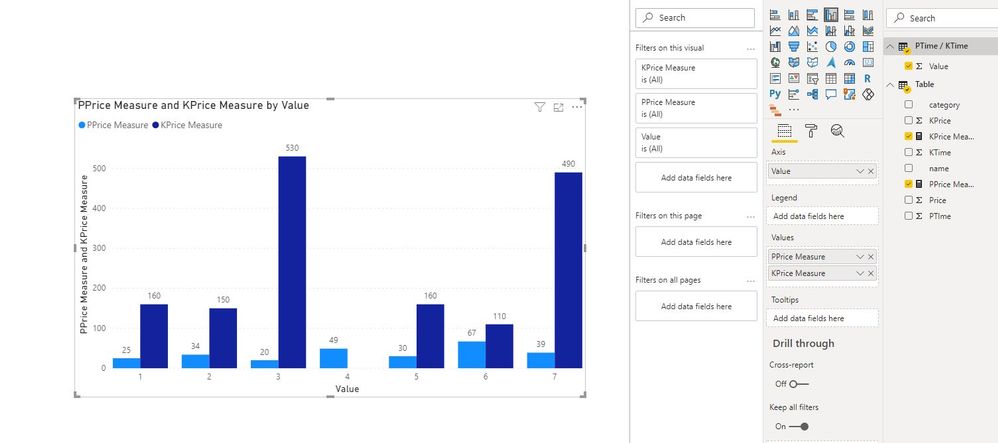Image resolution: width=998 pixels, height=443 pixels.
Task: Open dropdown for Value in Axis well
Action: (x=860, y=171)
